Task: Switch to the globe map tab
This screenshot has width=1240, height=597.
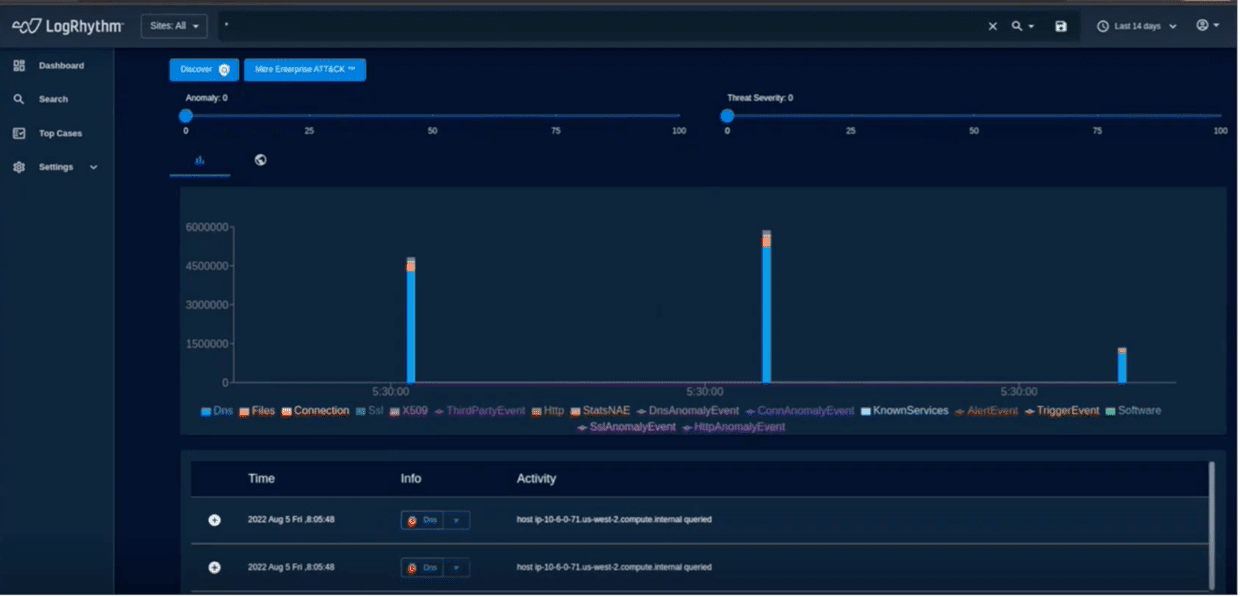Action: [x=260, y=160]
